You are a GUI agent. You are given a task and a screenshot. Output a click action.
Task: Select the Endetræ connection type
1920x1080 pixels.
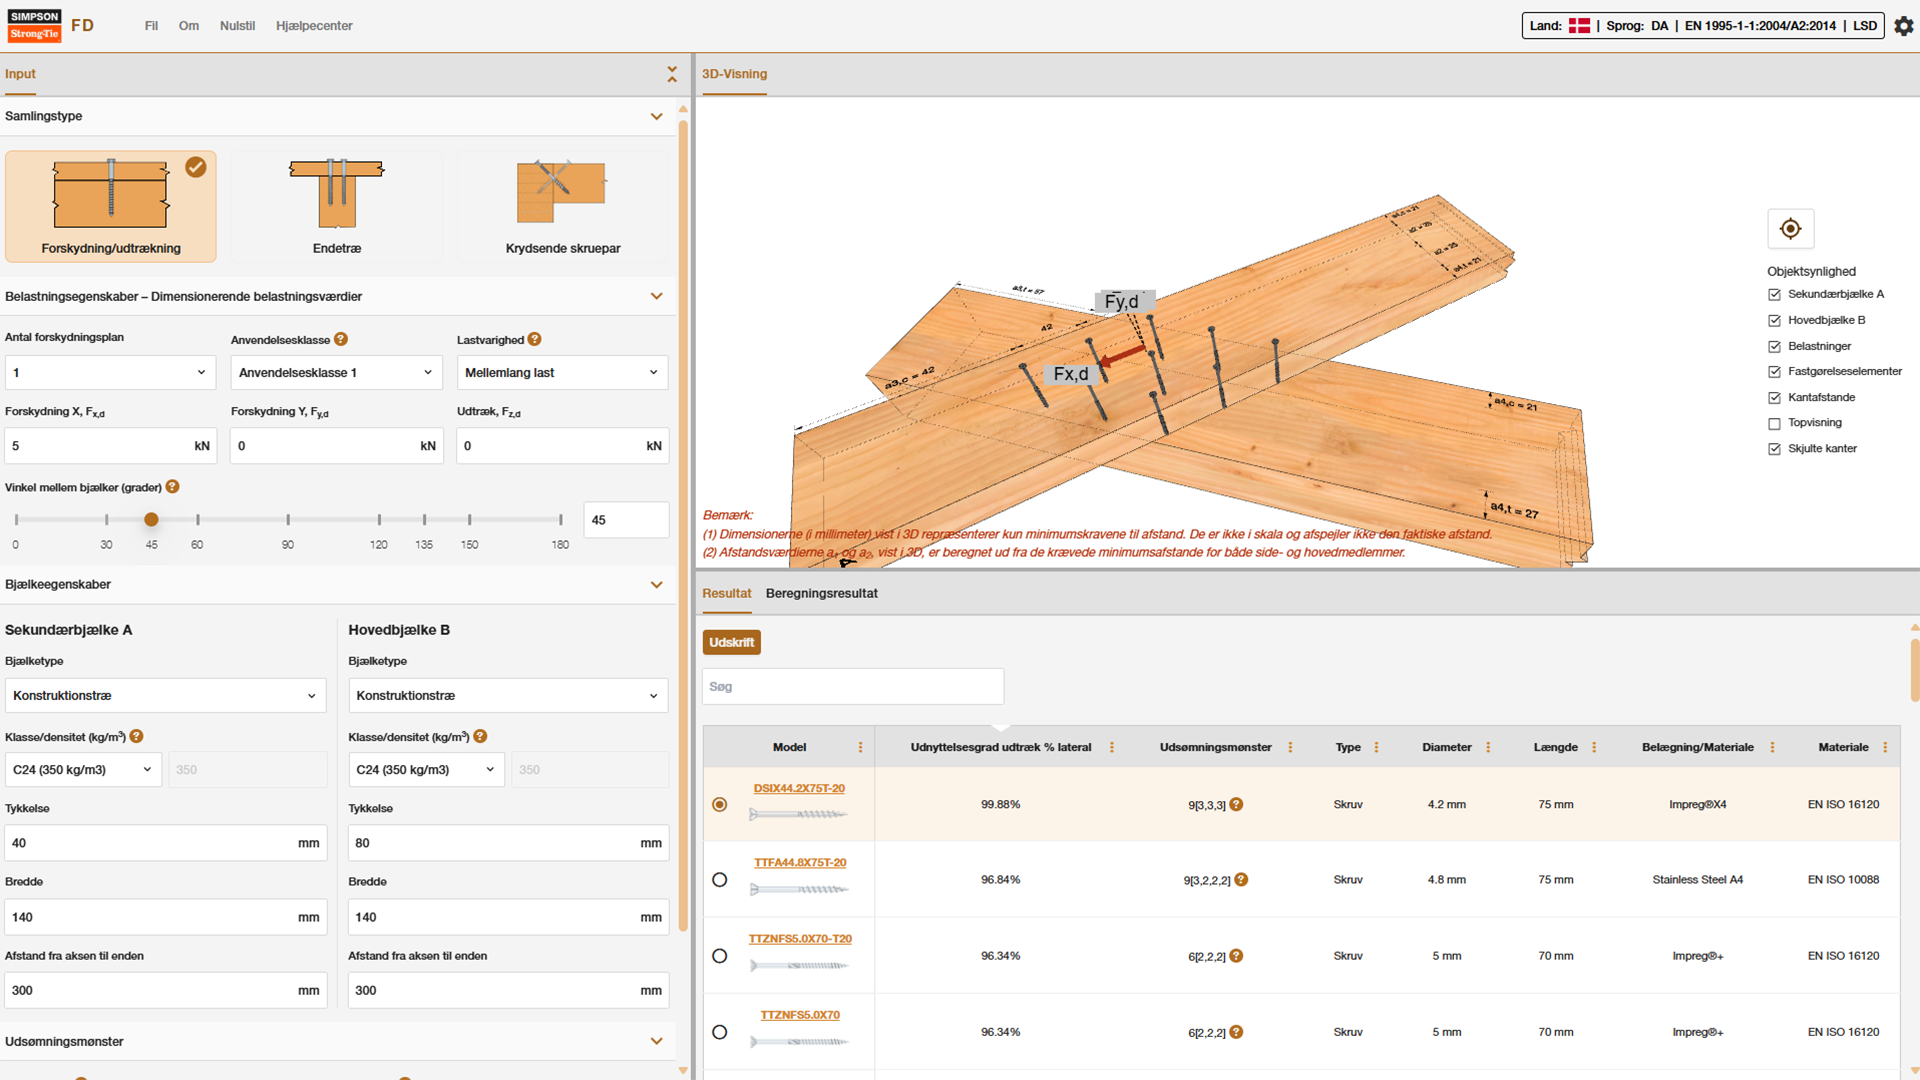(x=336, y=205)
